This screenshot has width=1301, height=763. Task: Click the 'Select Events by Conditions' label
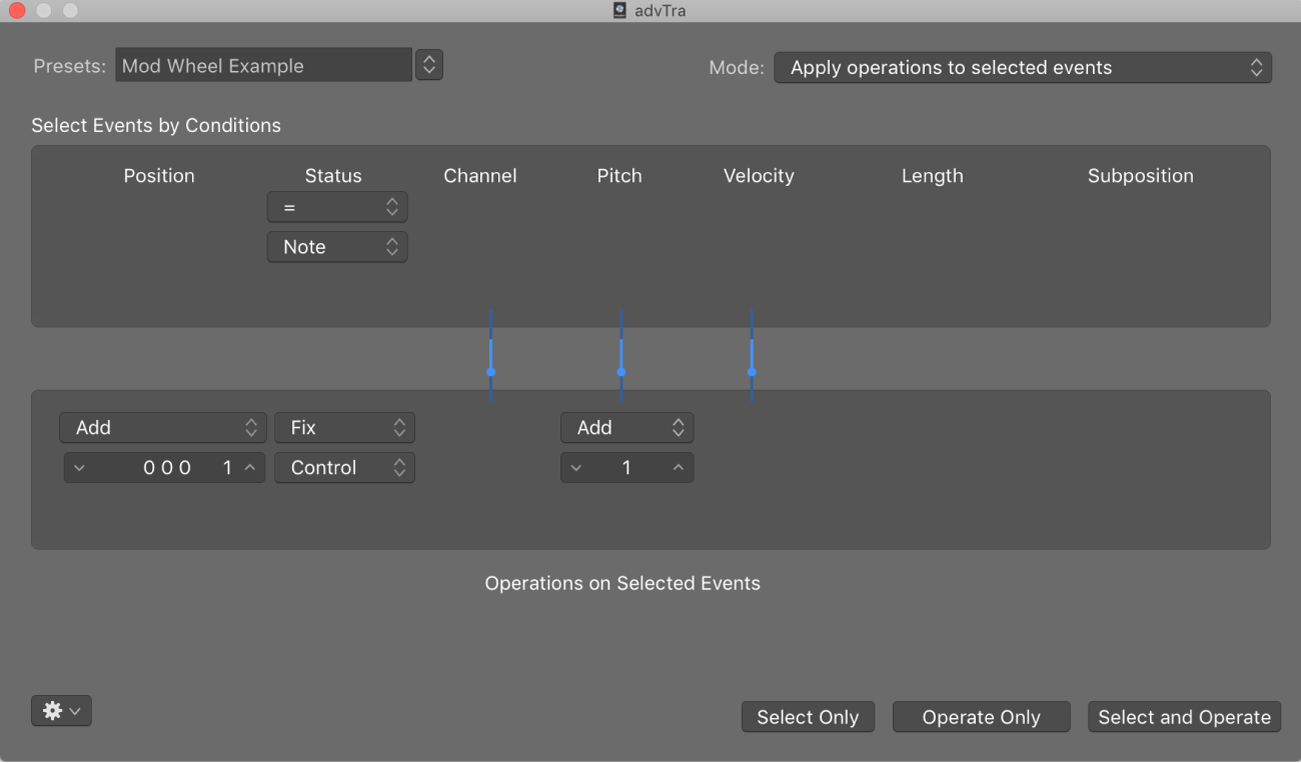pyautogui.click(x=156, y=126)
